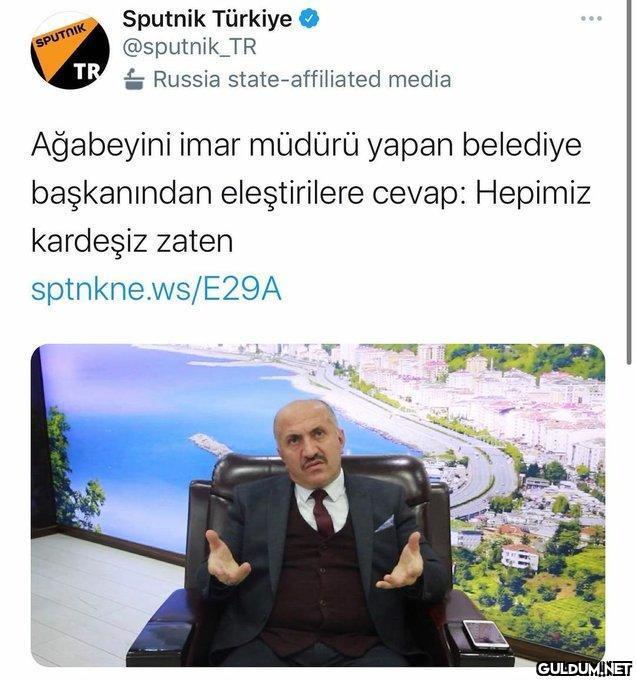The image size is (636, 680).
Task: Click the scrollbar on the right edge
Action: (629, 182)
